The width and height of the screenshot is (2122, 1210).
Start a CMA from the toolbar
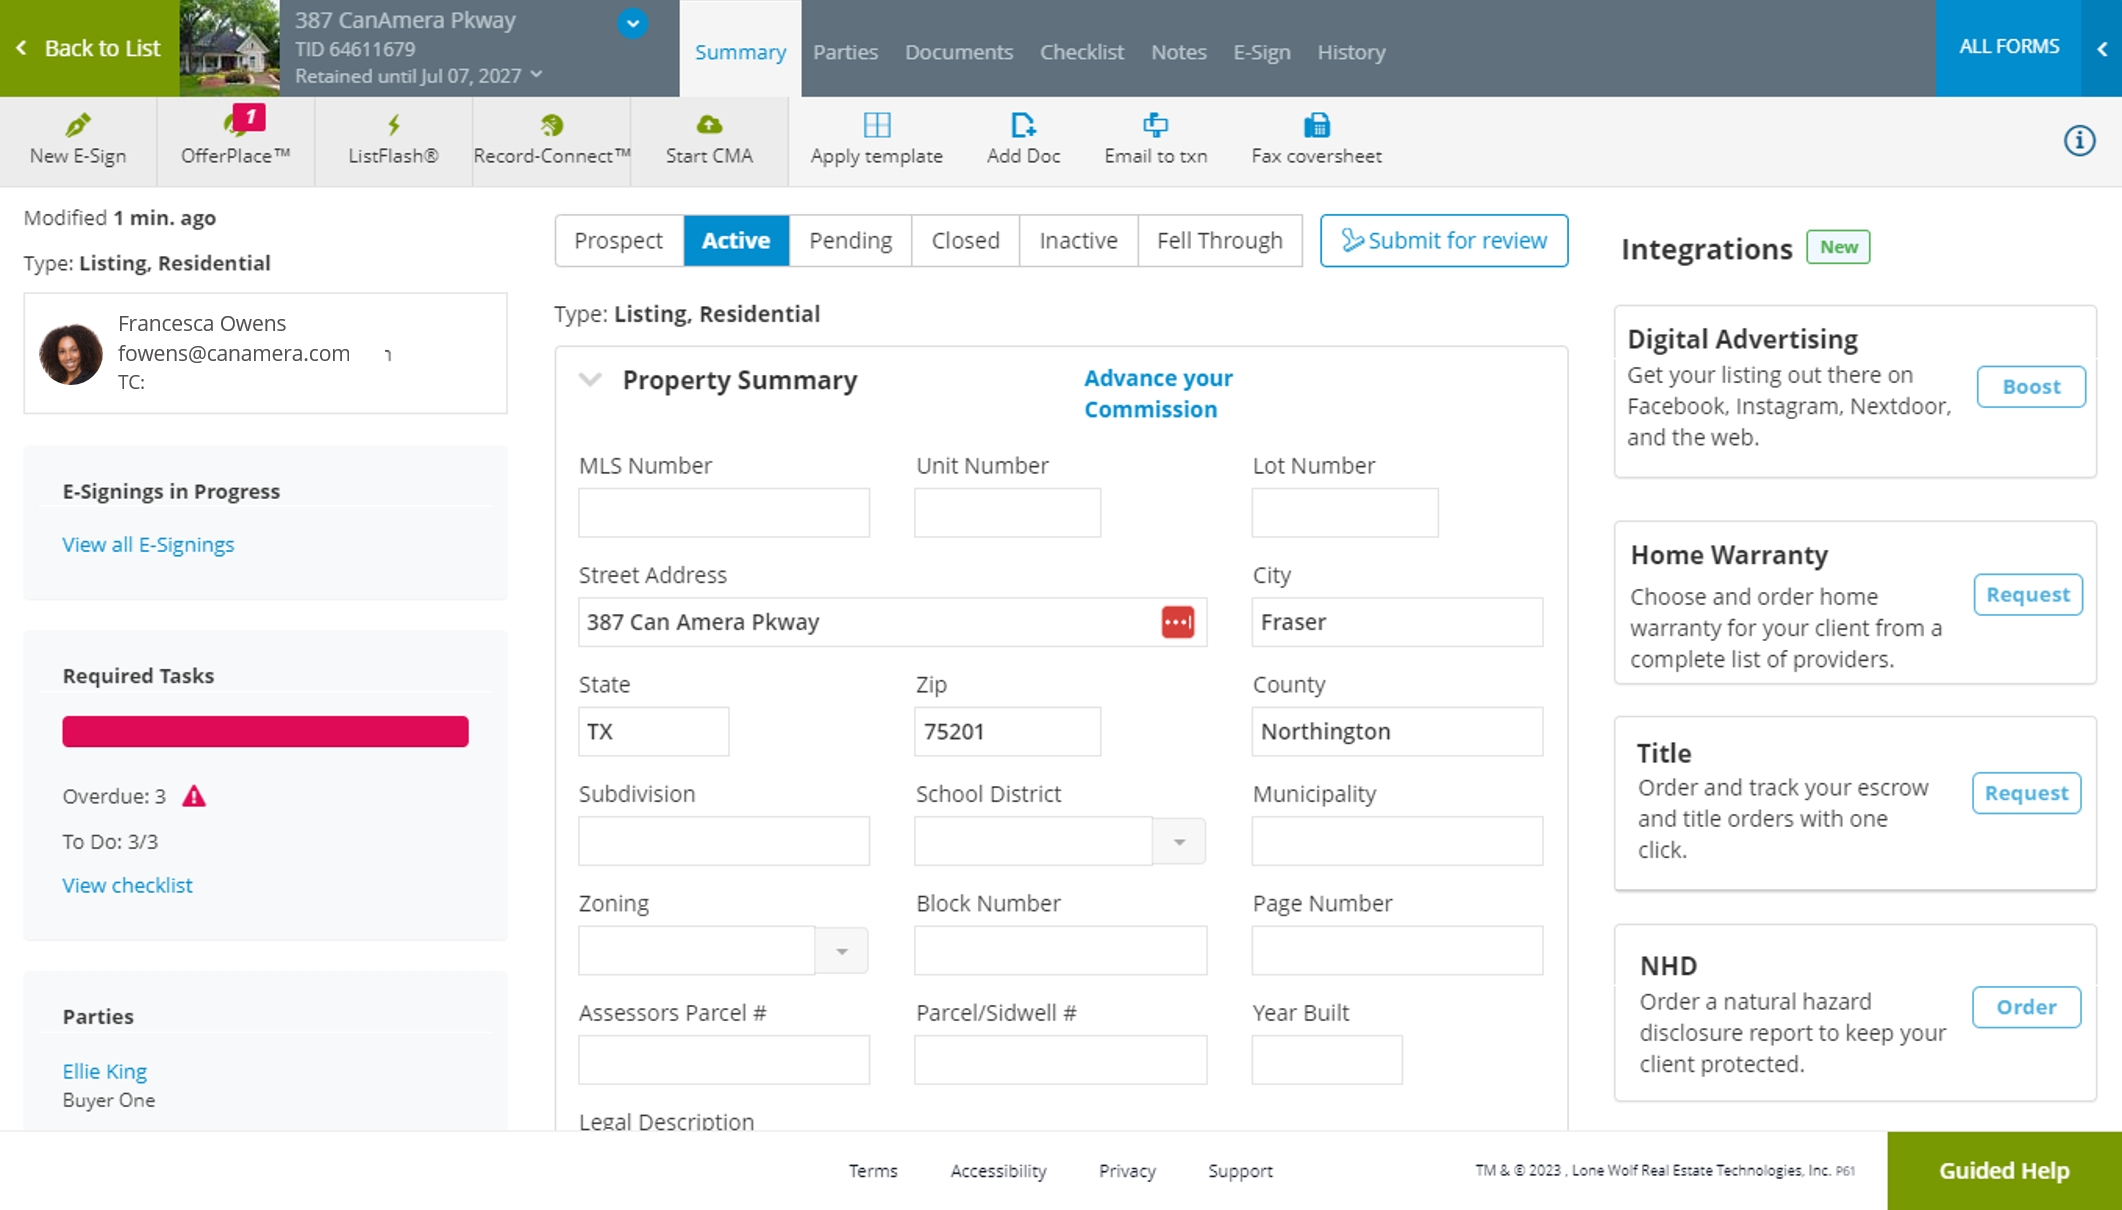708,140
